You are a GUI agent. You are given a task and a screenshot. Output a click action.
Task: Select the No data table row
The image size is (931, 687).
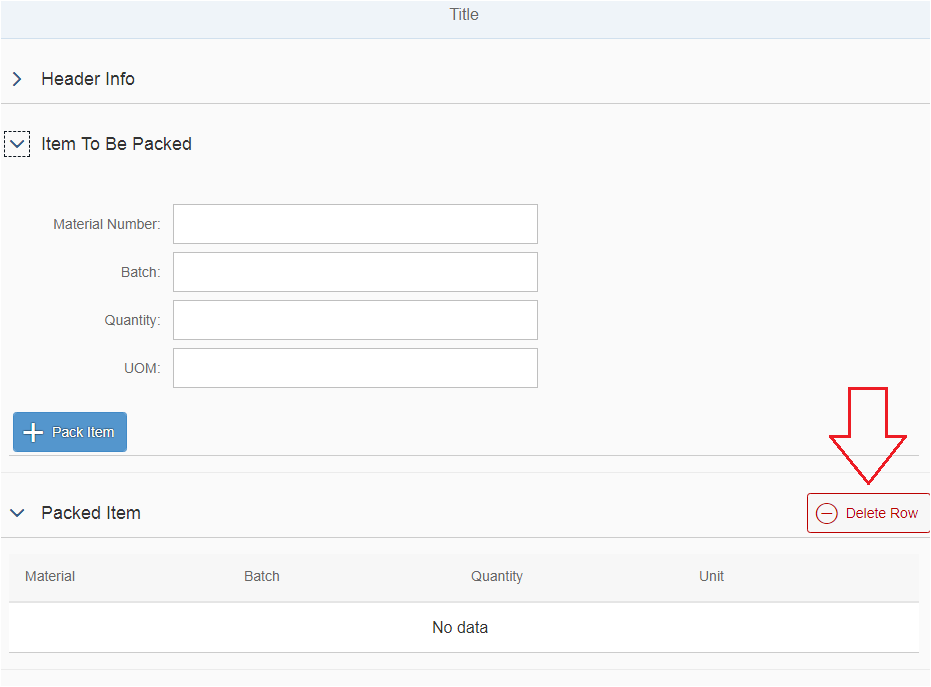point(464,628)
